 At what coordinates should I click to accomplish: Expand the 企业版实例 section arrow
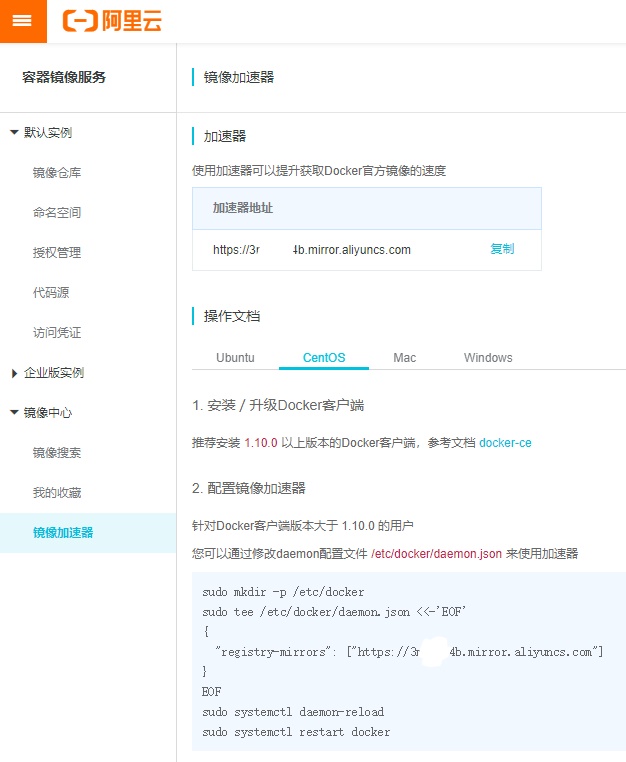pos(15,373)
